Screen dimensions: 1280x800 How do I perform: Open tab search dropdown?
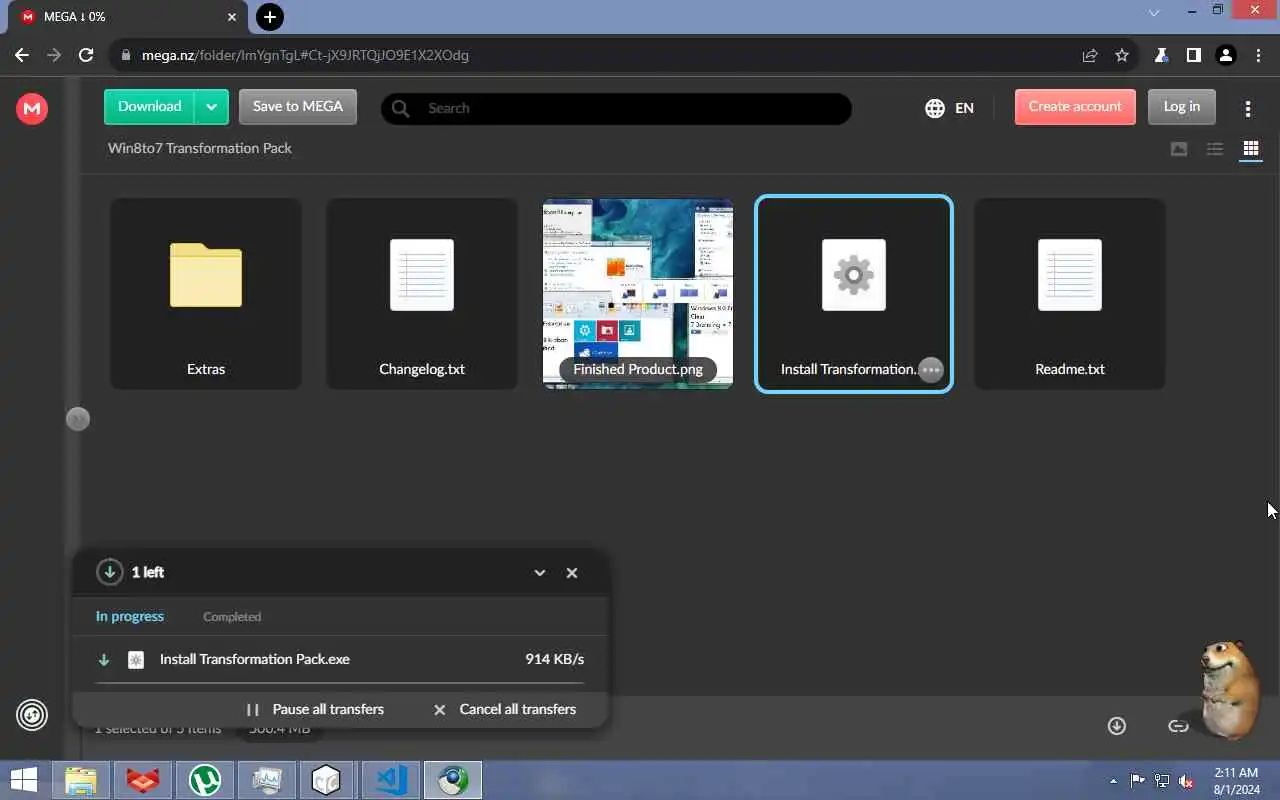(1154, 12)
